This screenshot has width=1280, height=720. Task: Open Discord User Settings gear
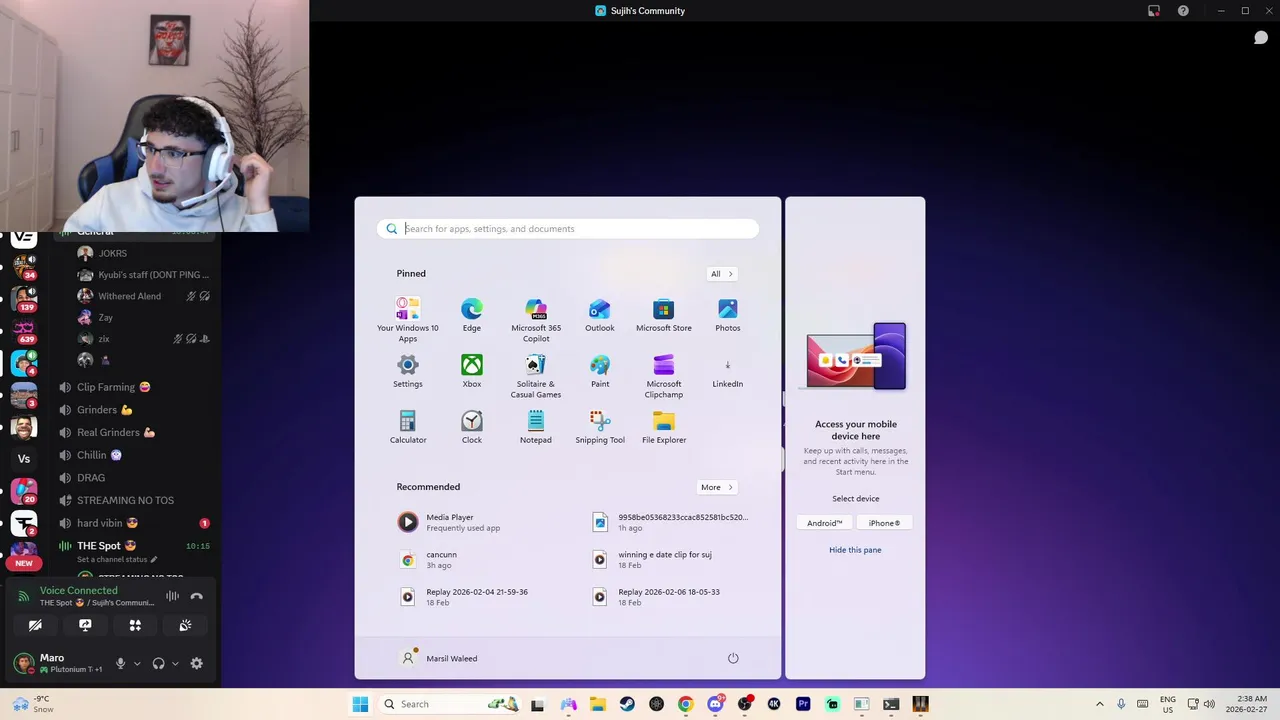pyautogui.click(x=197, y=663)
